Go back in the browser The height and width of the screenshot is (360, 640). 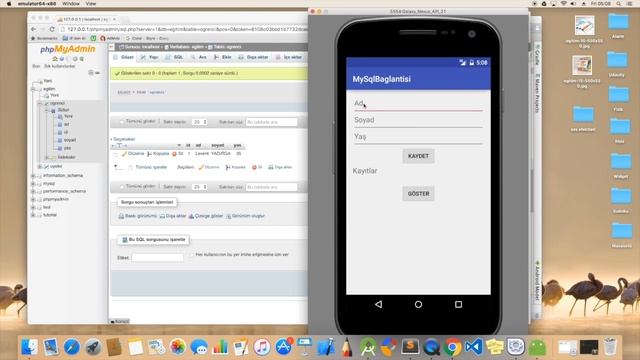(x=33, y=29)
